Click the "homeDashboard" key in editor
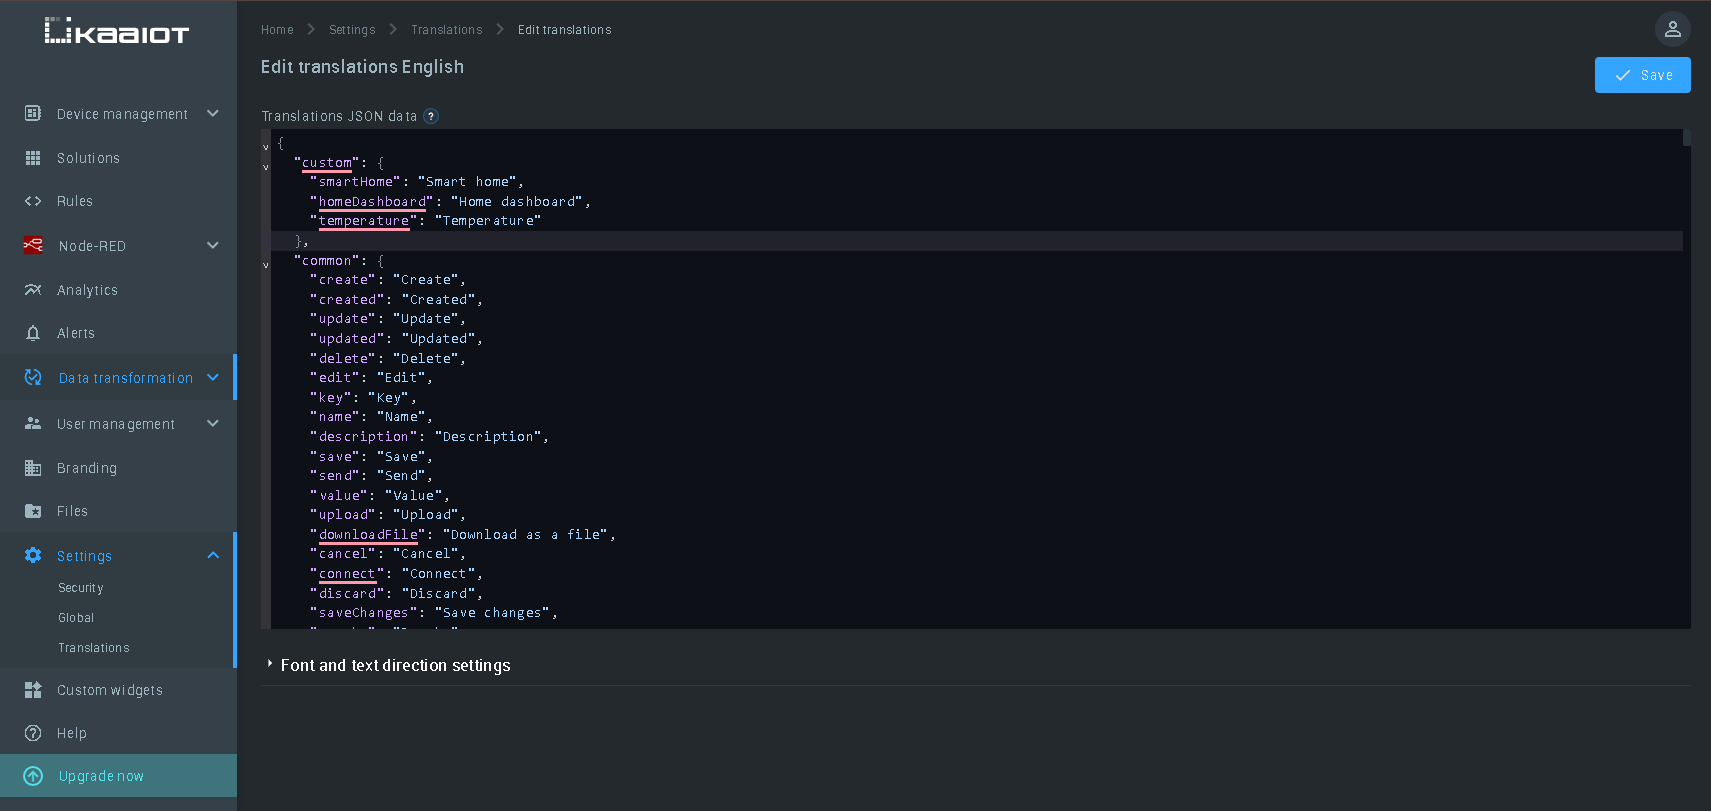The width and height of the screenshot is (1711, 811). point(372,202)
